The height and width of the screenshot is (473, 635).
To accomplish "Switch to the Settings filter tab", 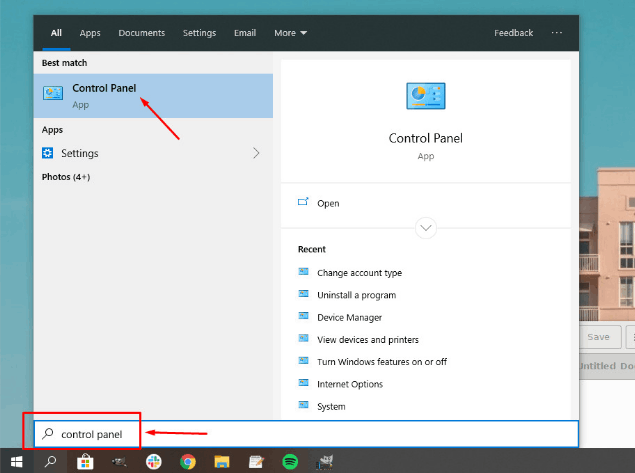I will click(199, 33).
